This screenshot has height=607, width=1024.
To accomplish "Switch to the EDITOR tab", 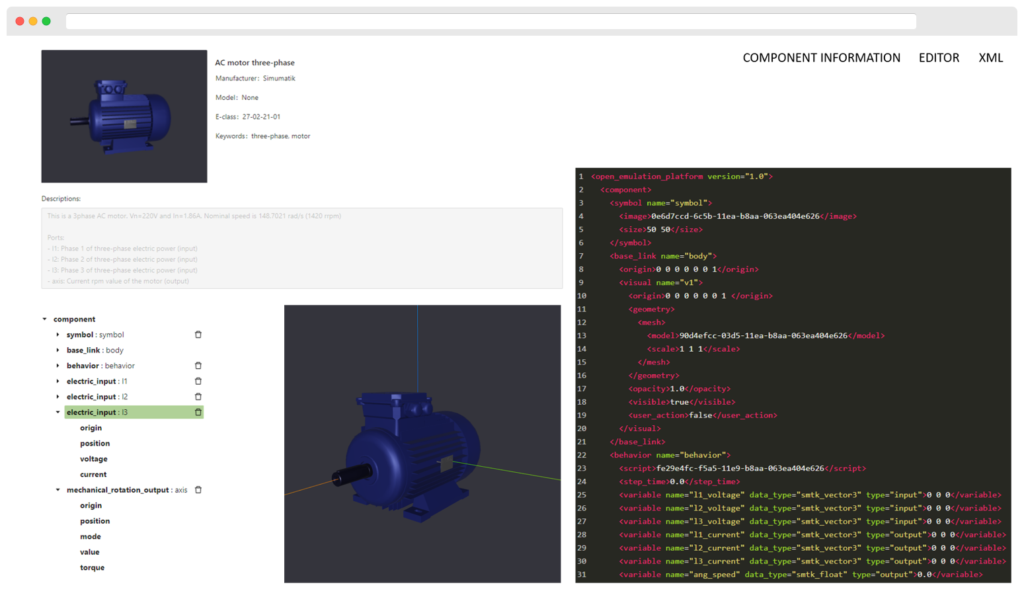I will pyautogui.click(x=938, y=58).
